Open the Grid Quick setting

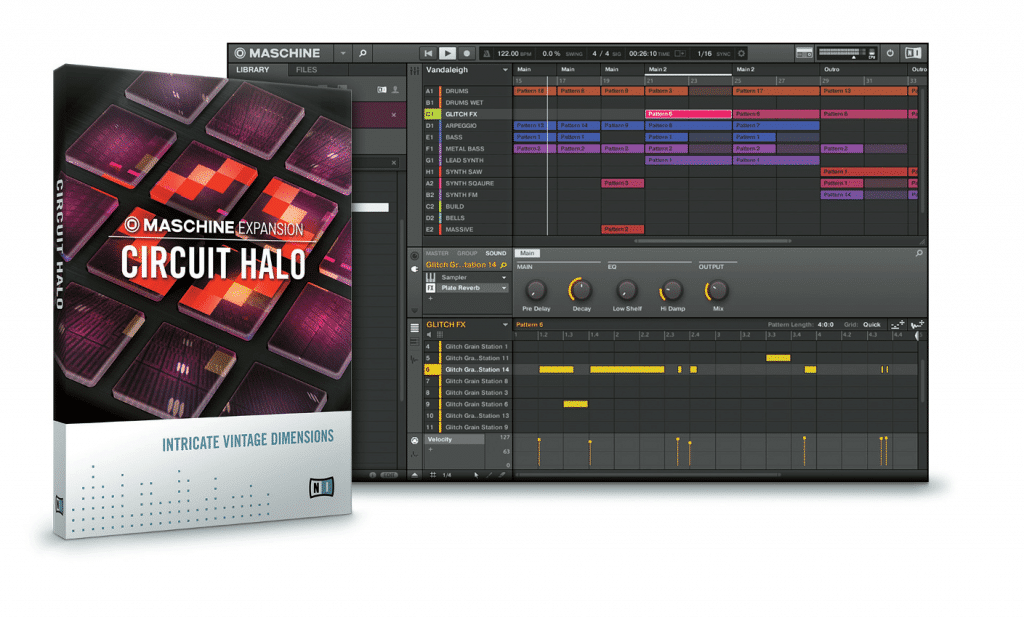click(872, 325)
